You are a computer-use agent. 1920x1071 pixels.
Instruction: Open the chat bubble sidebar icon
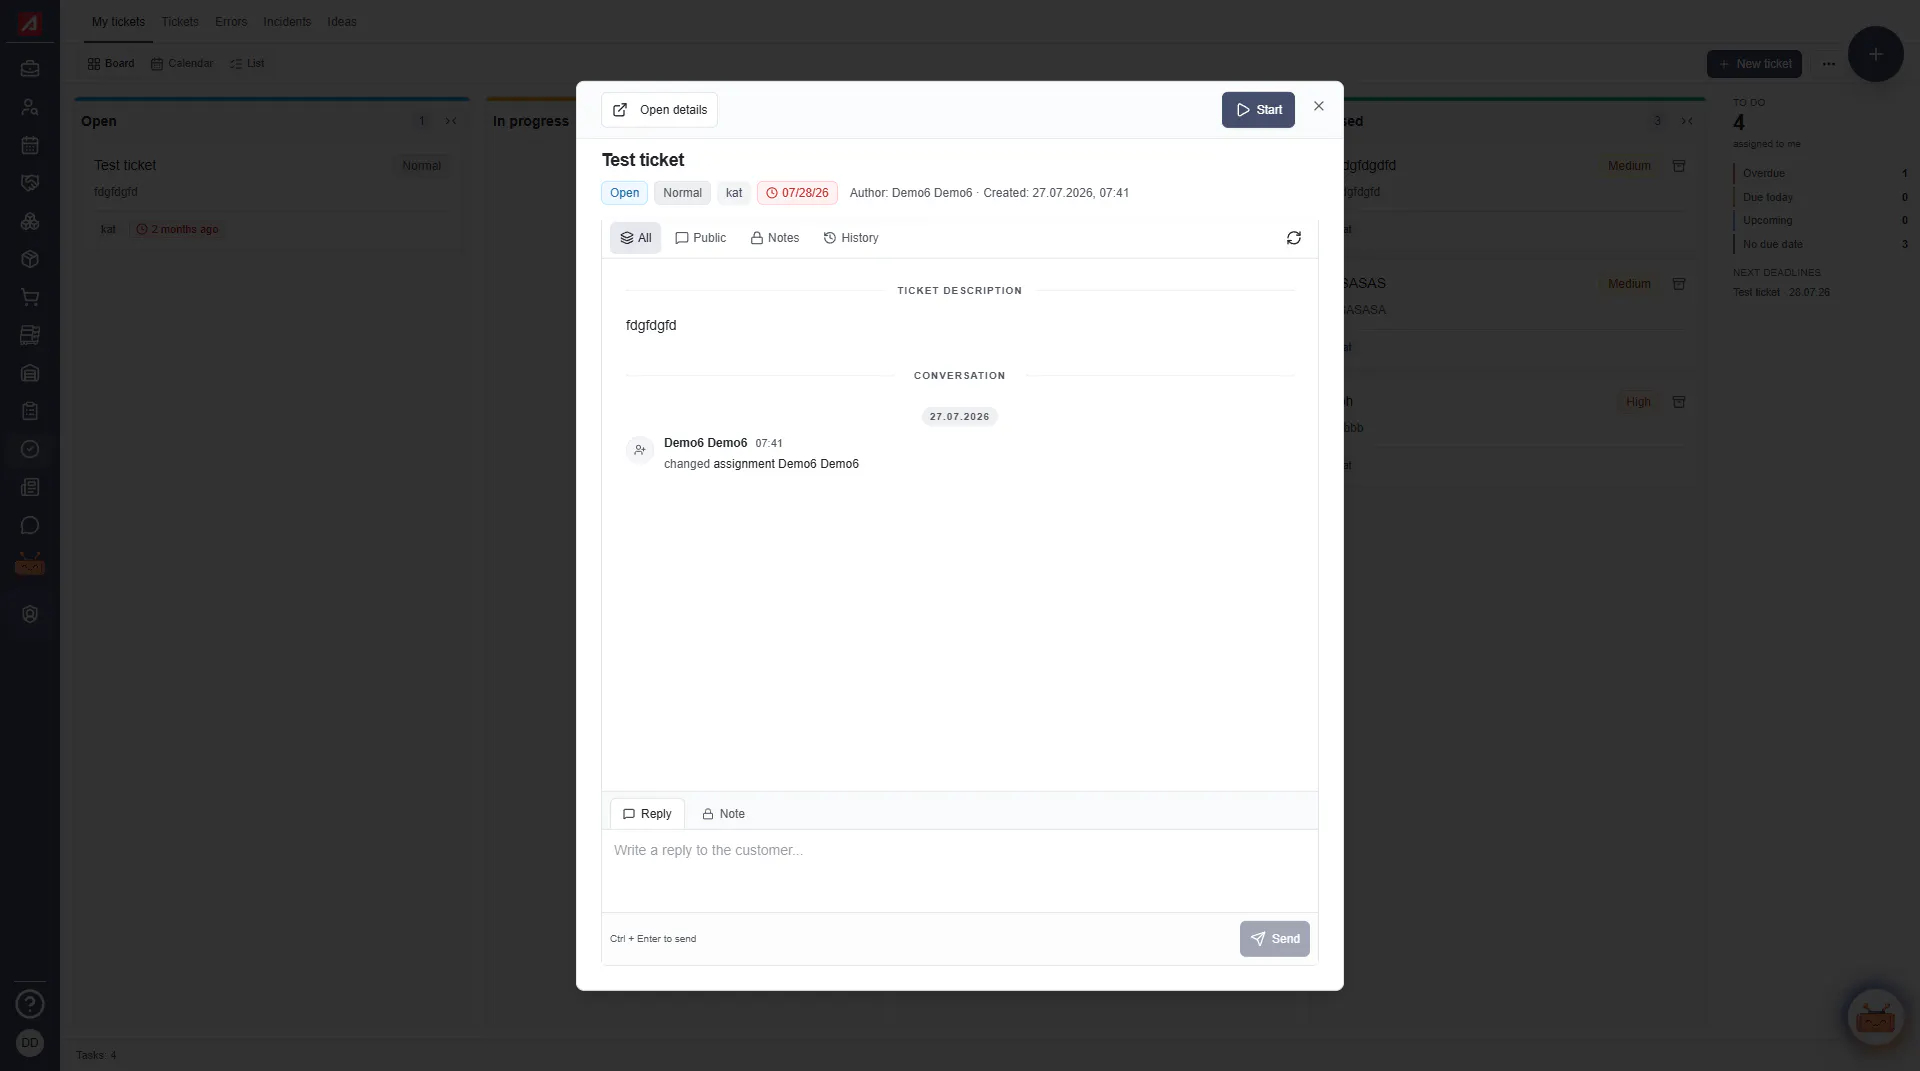30,526
